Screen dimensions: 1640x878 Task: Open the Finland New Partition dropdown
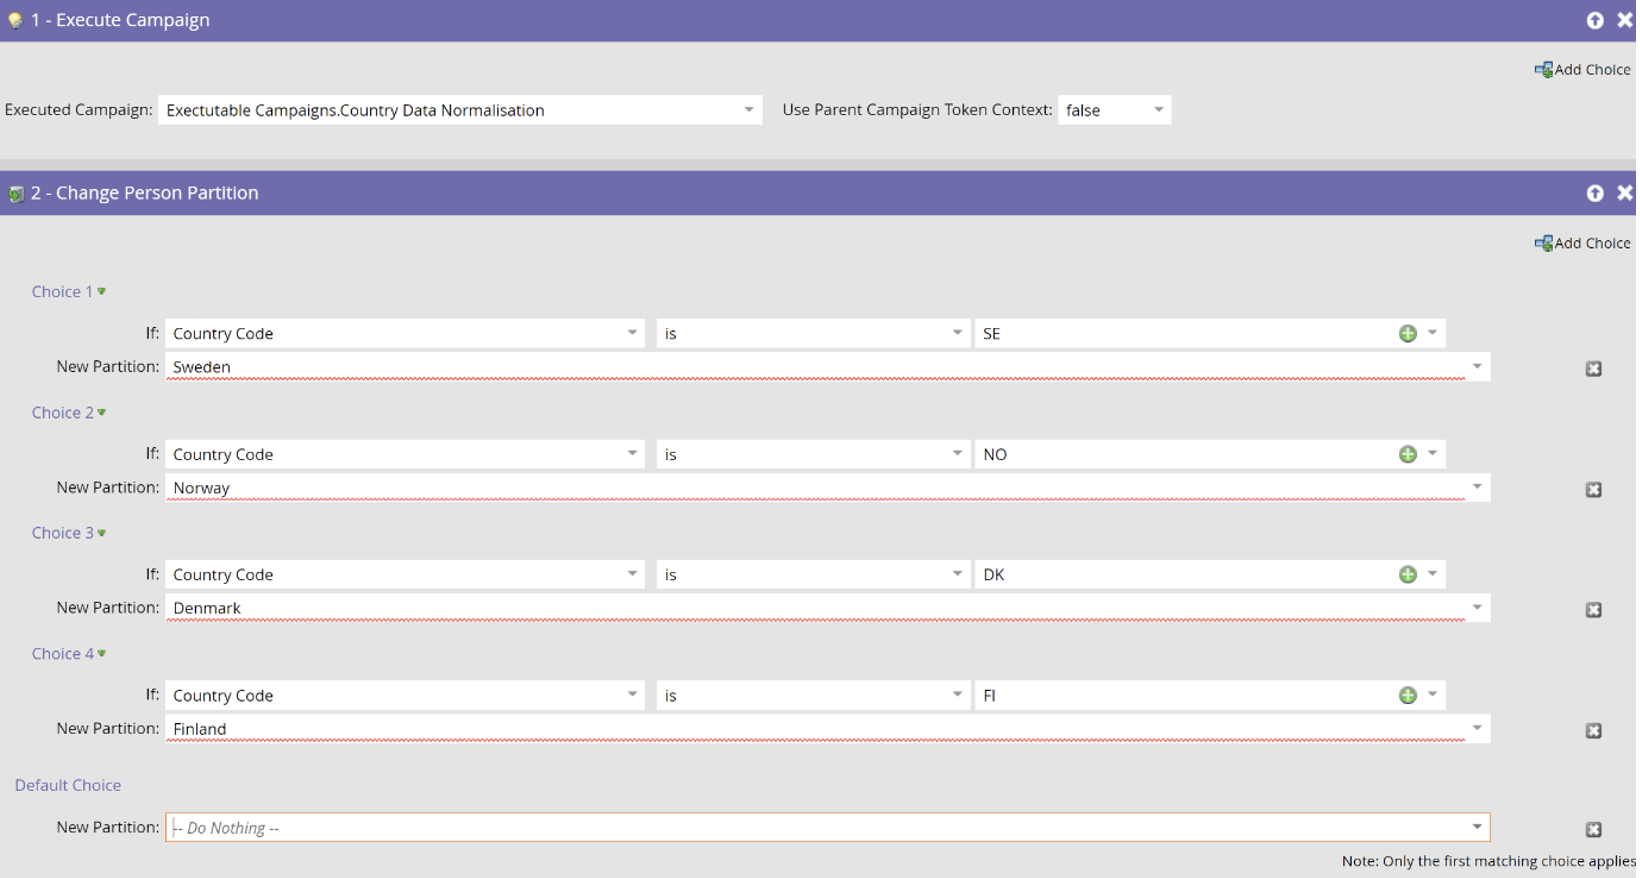[1477, 728]
